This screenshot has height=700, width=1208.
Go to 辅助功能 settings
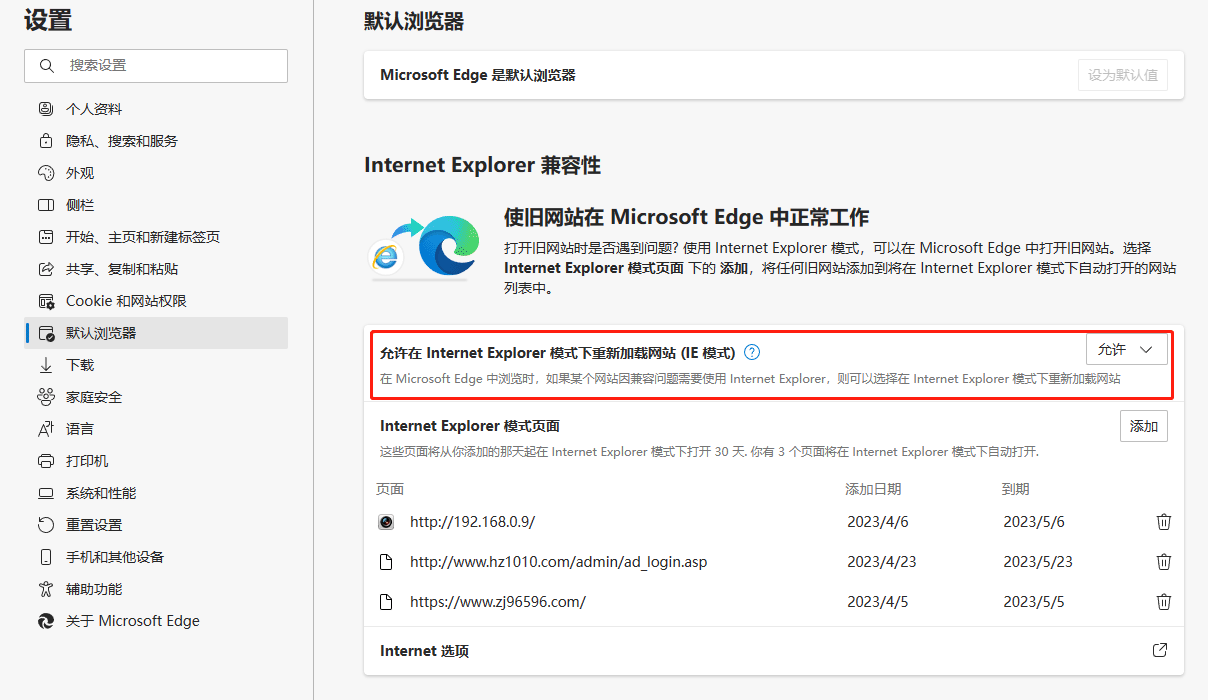(x=156, y=589)
